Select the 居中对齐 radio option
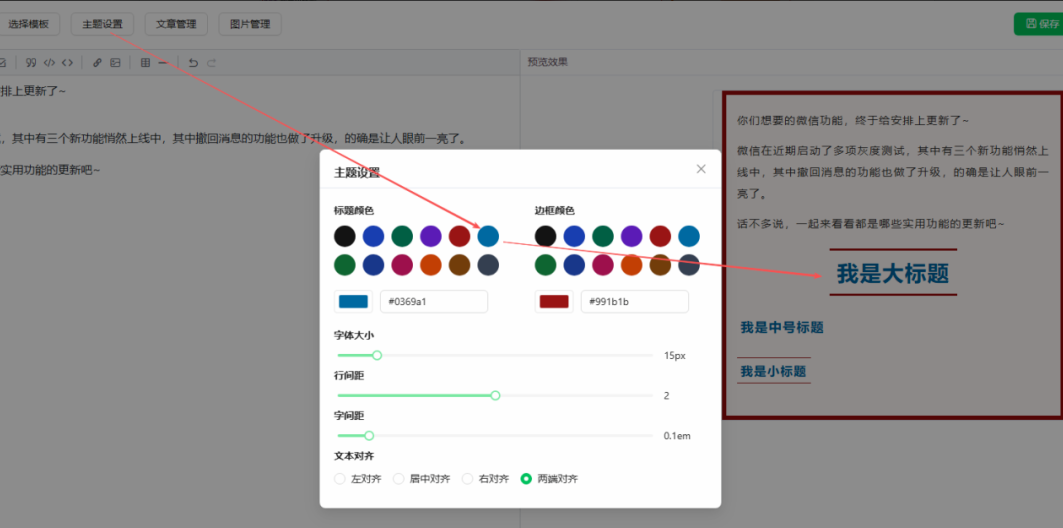The height and width of the screenshot is (528, 1063). (398, 479)
